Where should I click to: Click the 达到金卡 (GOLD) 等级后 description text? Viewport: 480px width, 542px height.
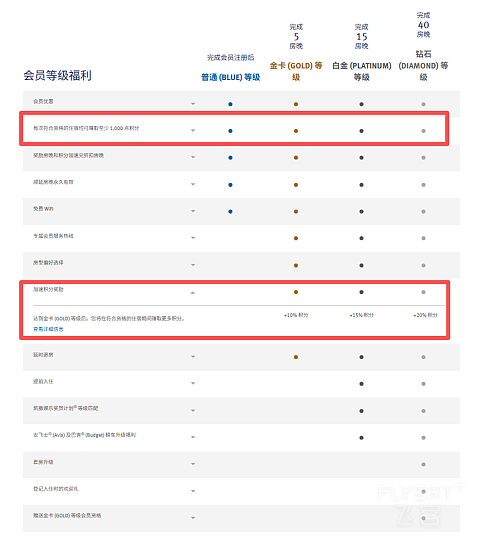click(109, 318)
